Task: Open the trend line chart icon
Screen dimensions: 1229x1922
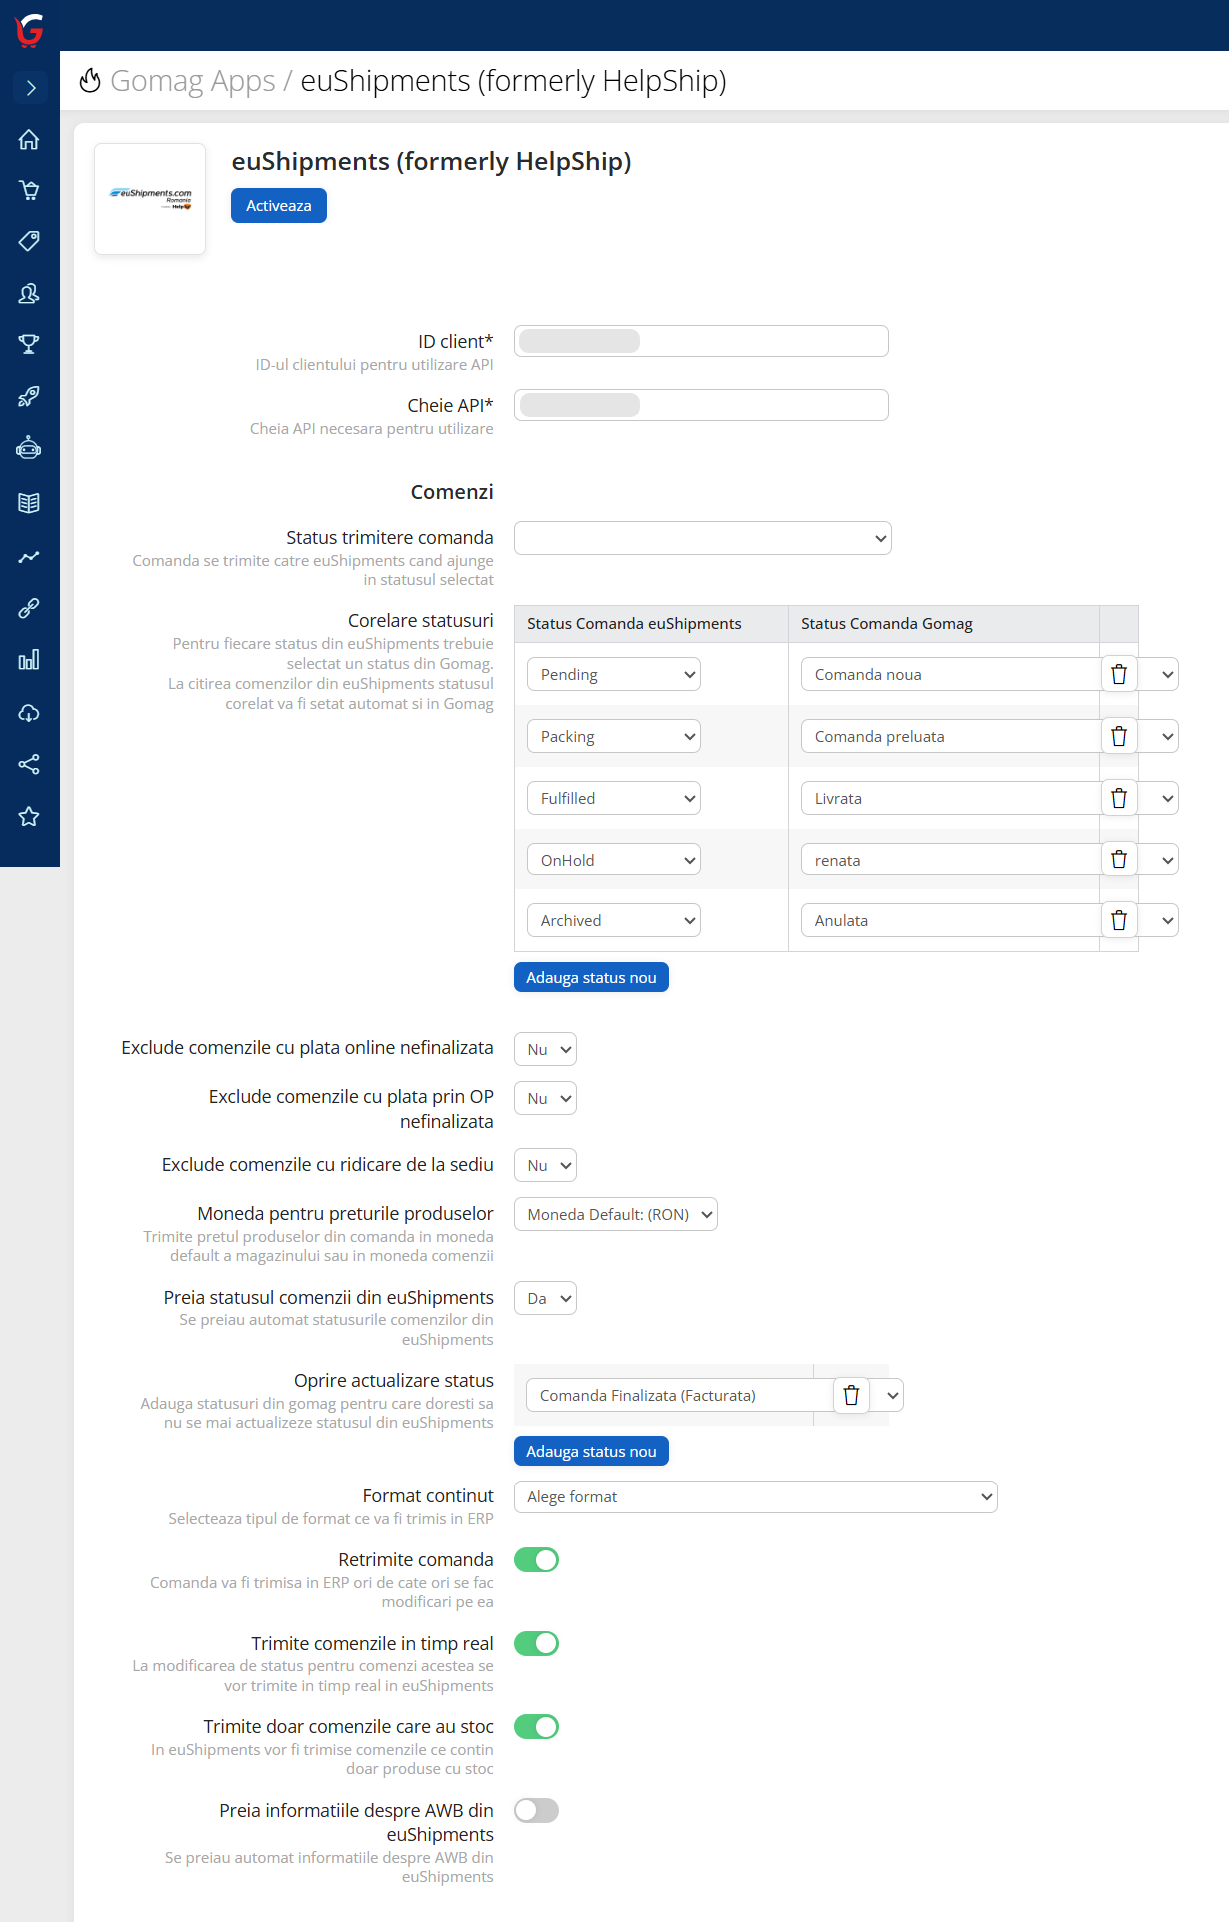Action: pos(29,557)
